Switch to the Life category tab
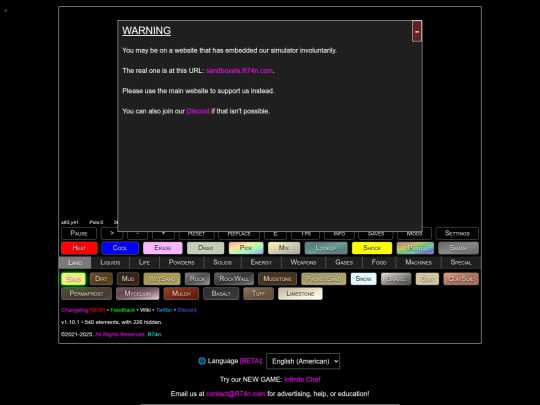The height and width of the screenshot is (405, 540). 144,262
